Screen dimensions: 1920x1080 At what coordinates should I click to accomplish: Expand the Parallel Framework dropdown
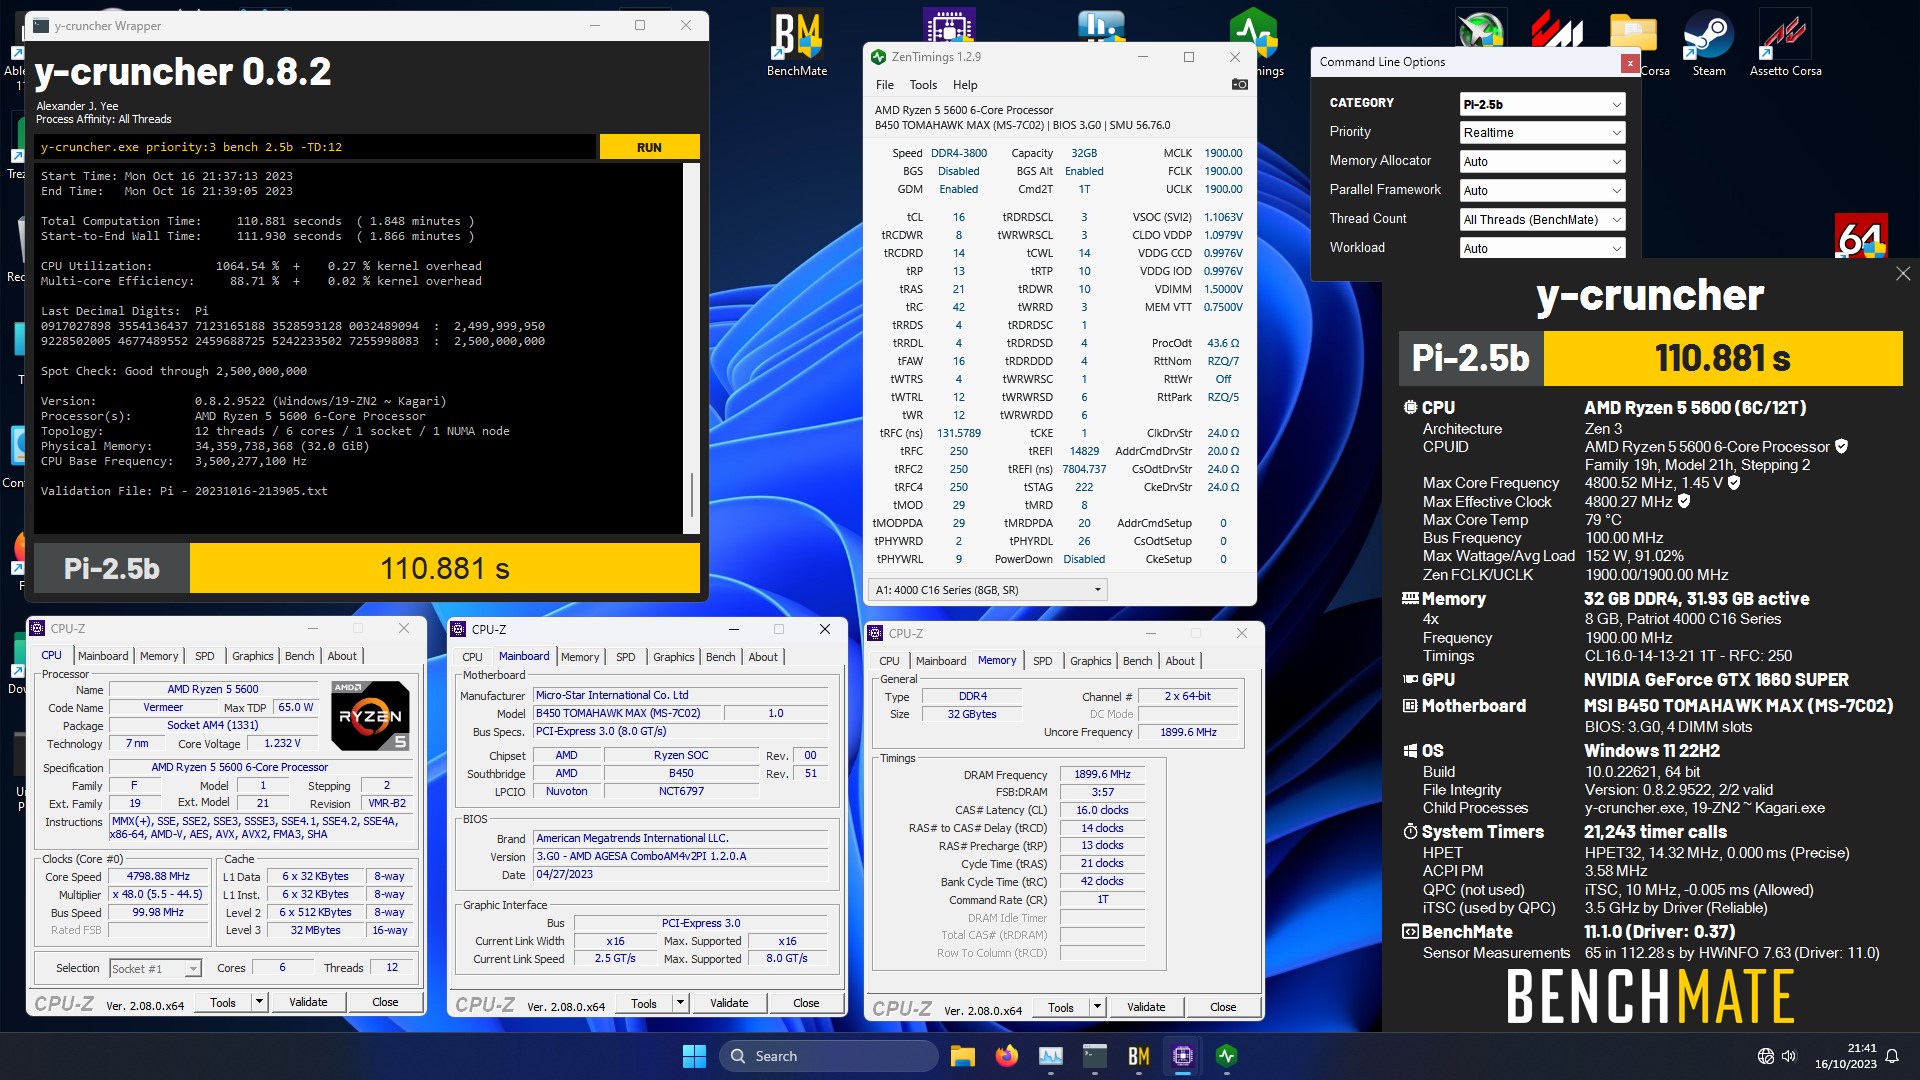1542,191
